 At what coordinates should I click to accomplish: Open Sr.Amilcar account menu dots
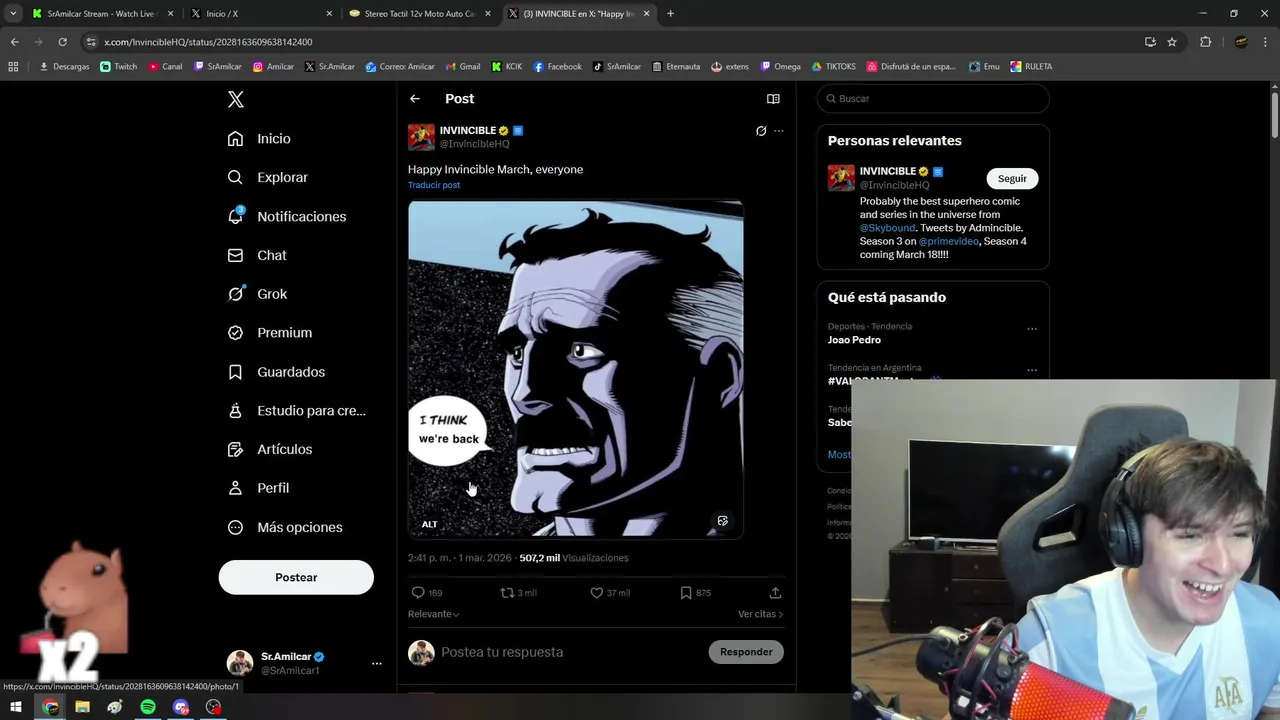click(x=377, y=663)
